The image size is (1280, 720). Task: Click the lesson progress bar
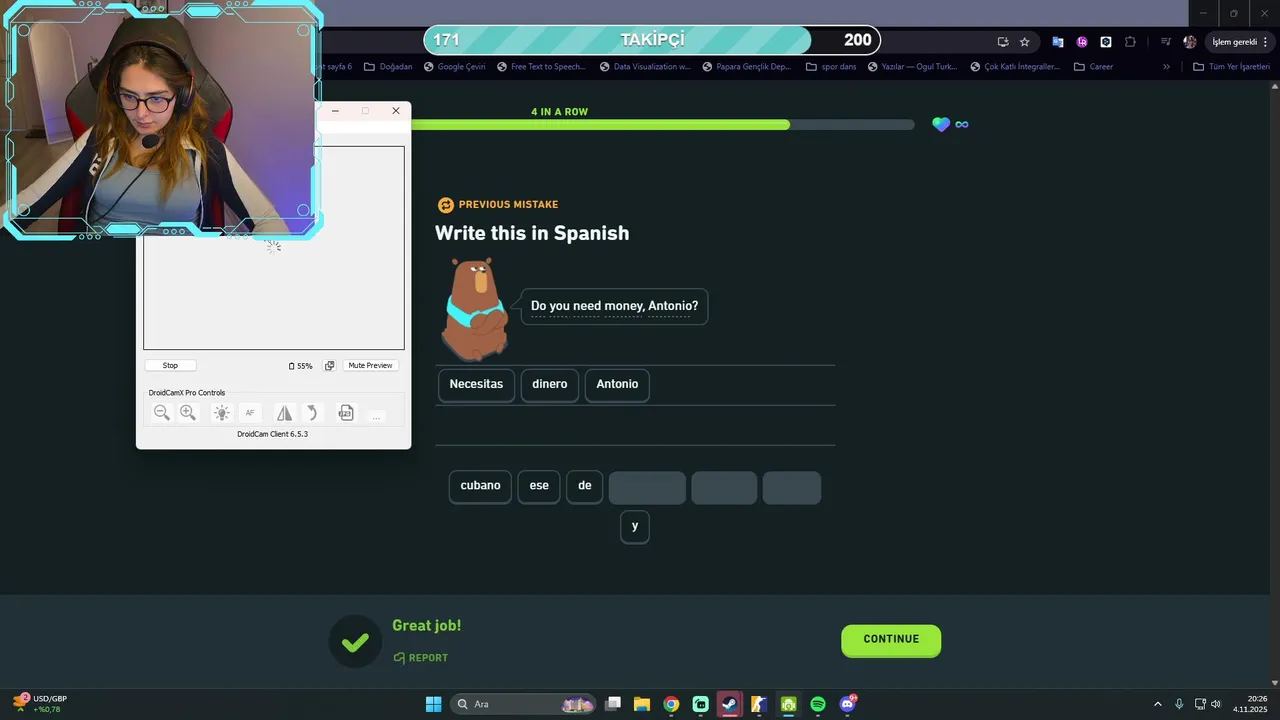pyautogui.click(x=662, y=125)
